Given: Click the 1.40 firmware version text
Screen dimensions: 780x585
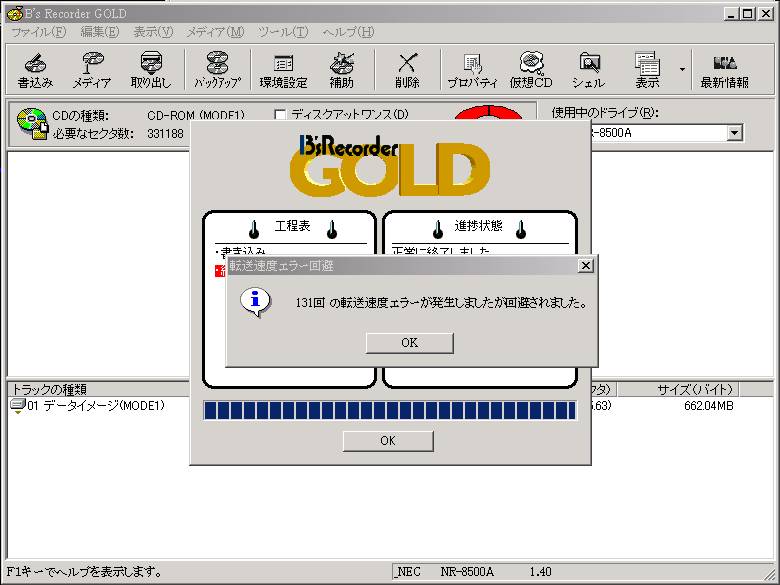Looking at the screenshot, I should [540, 572].
